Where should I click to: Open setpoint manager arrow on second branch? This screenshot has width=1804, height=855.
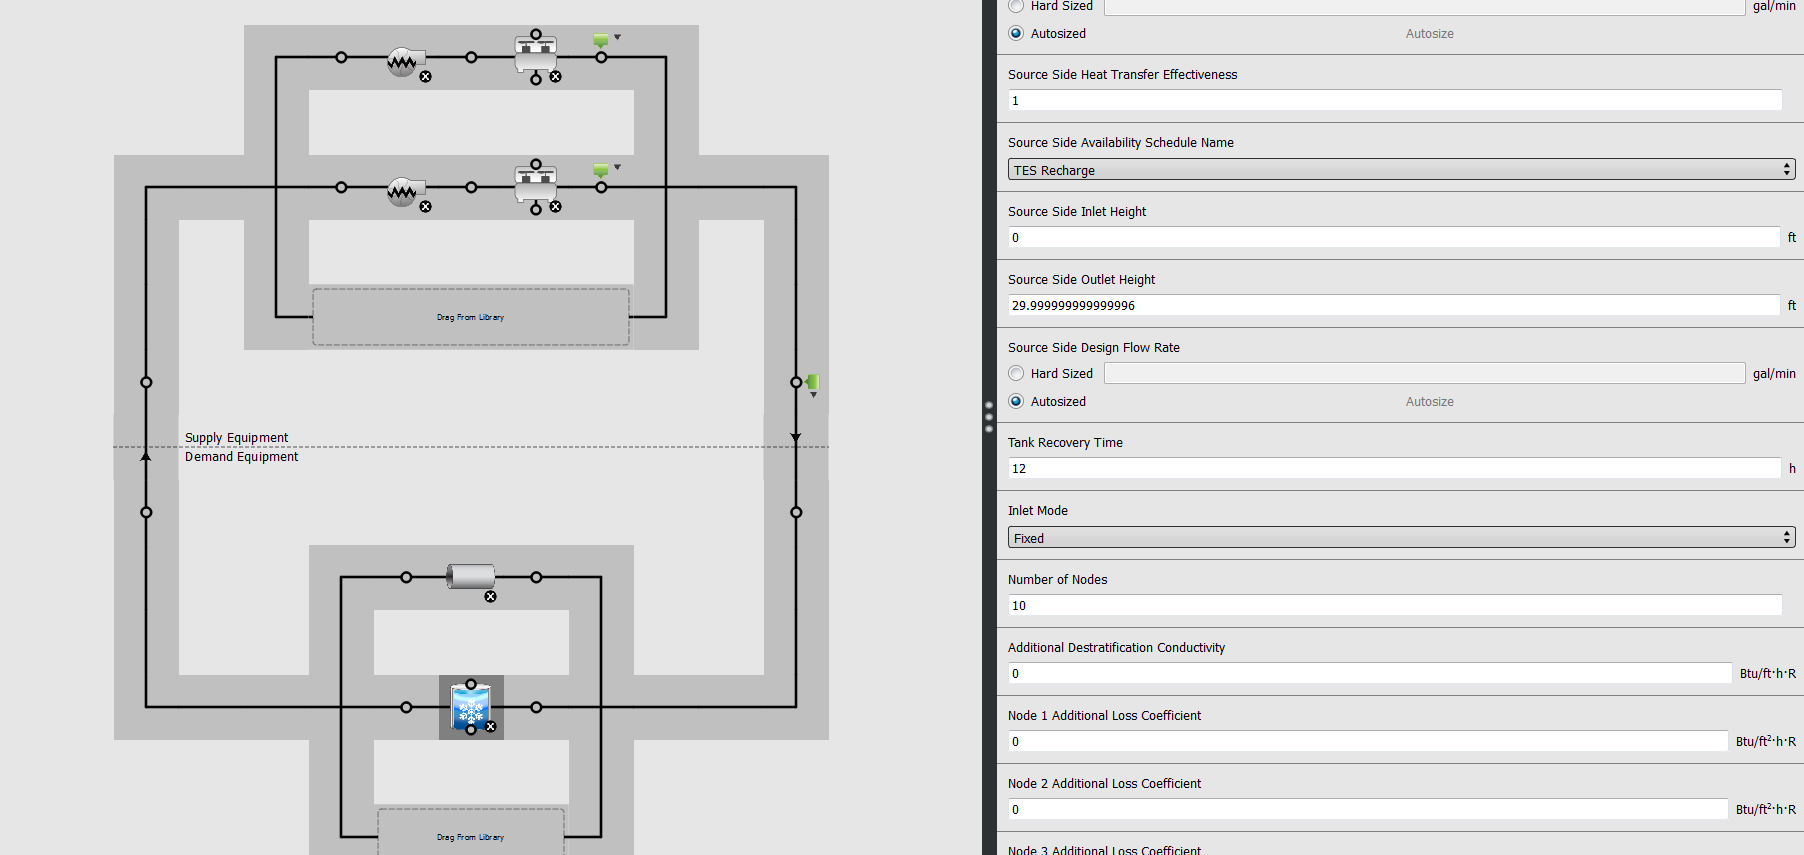click(x=617, y=167)
